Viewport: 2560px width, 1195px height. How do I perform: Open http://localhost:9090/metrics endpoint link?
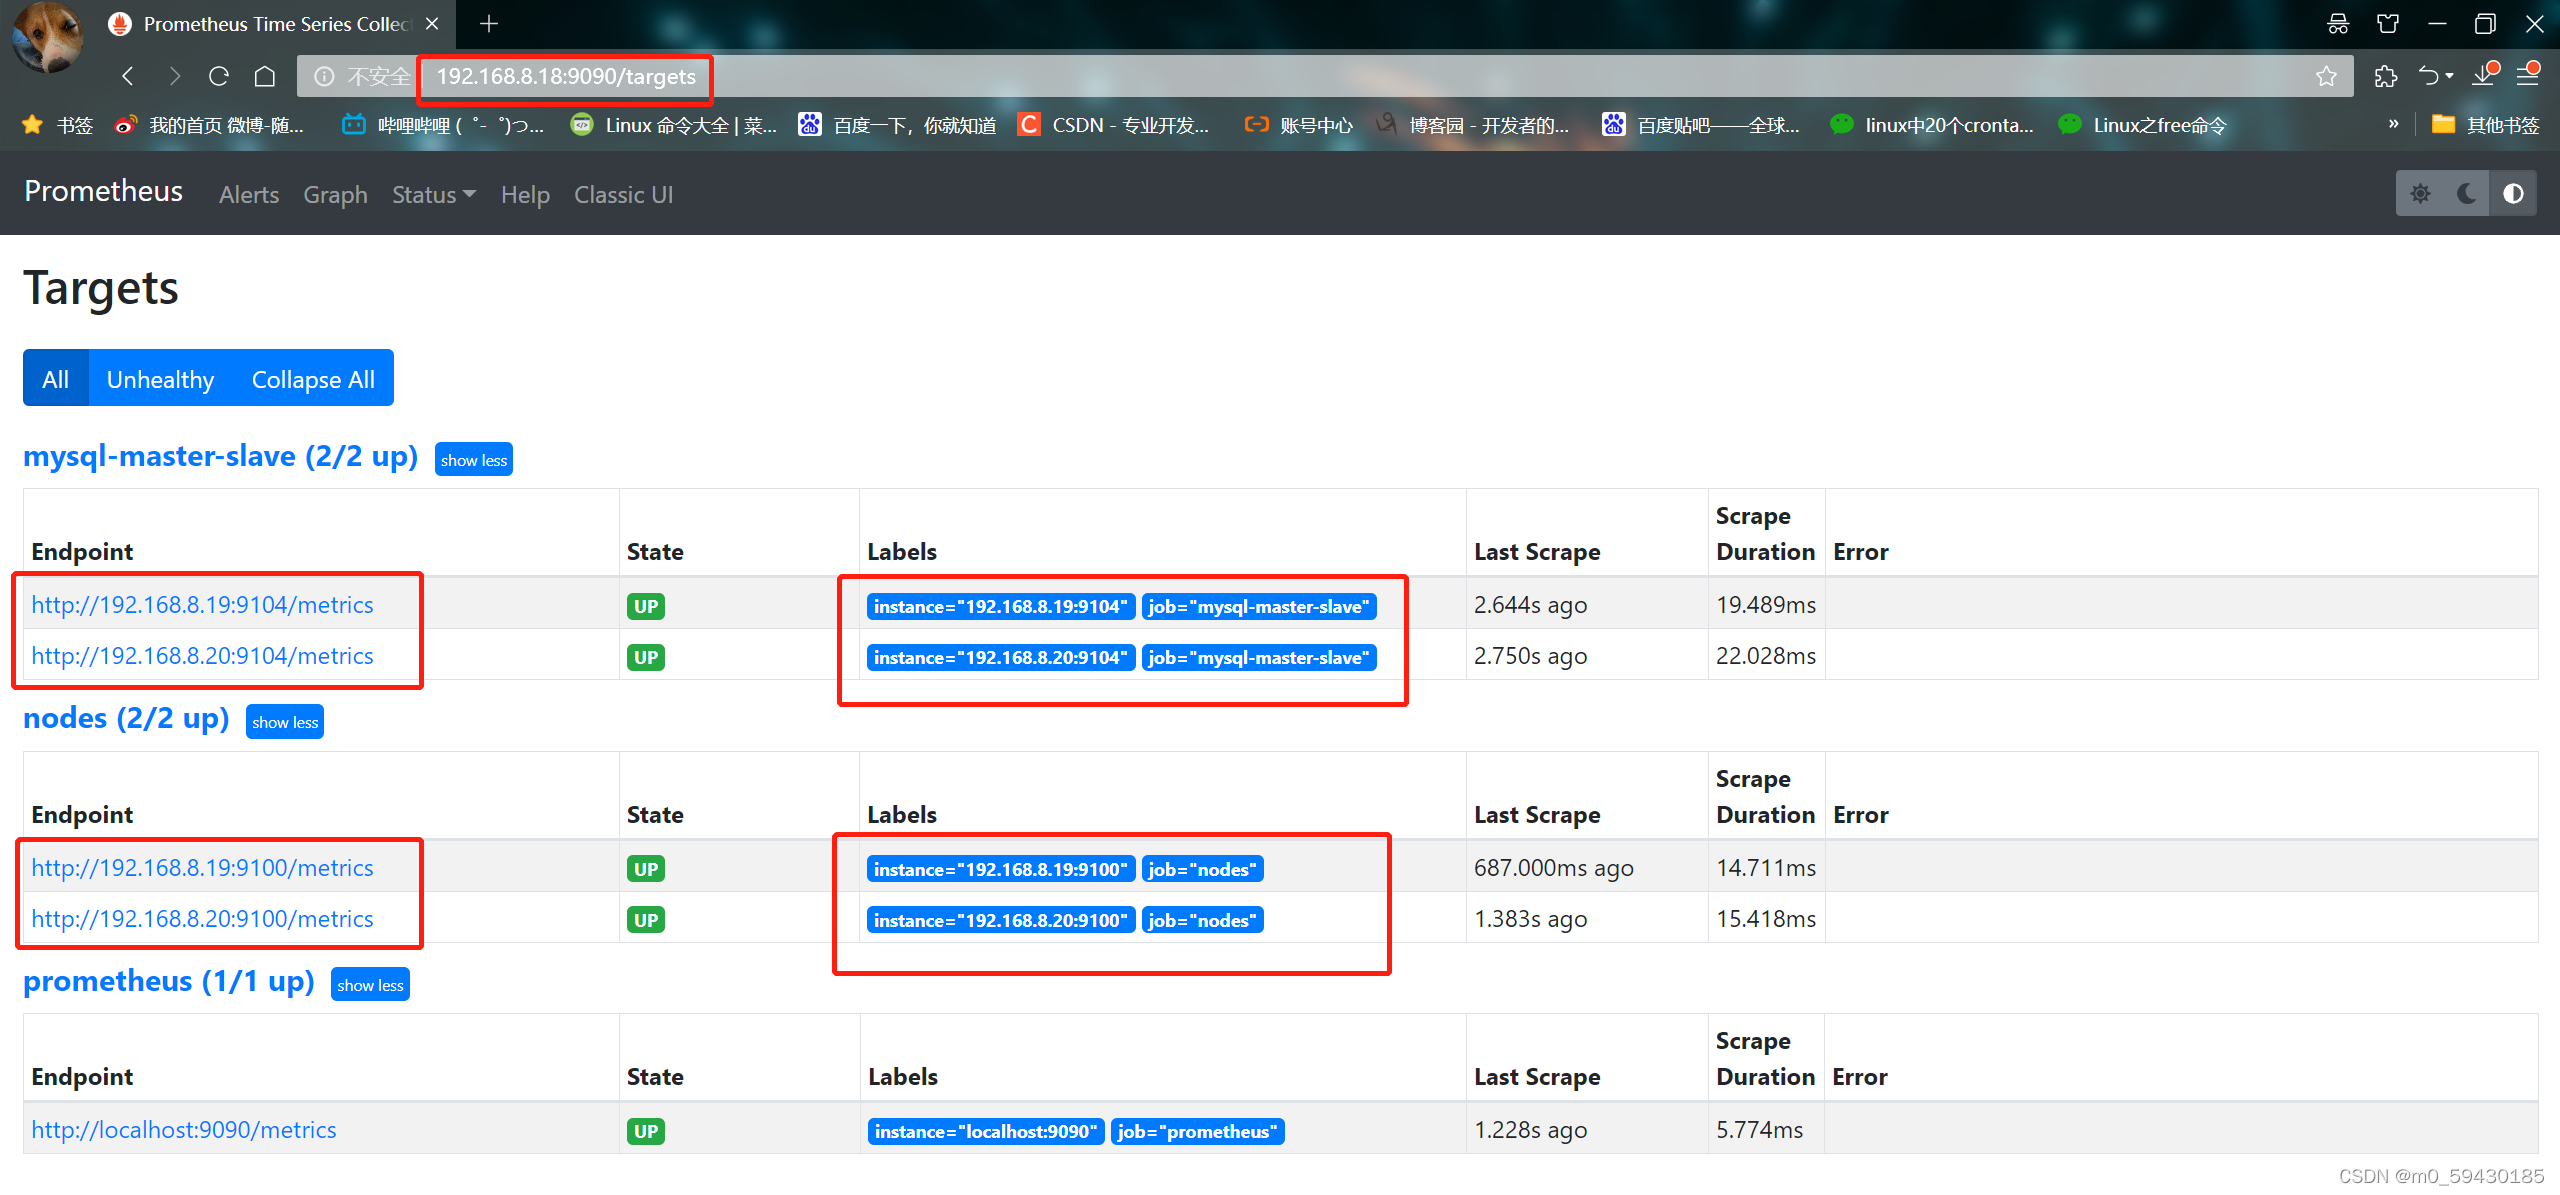[x=184, y=1130]
